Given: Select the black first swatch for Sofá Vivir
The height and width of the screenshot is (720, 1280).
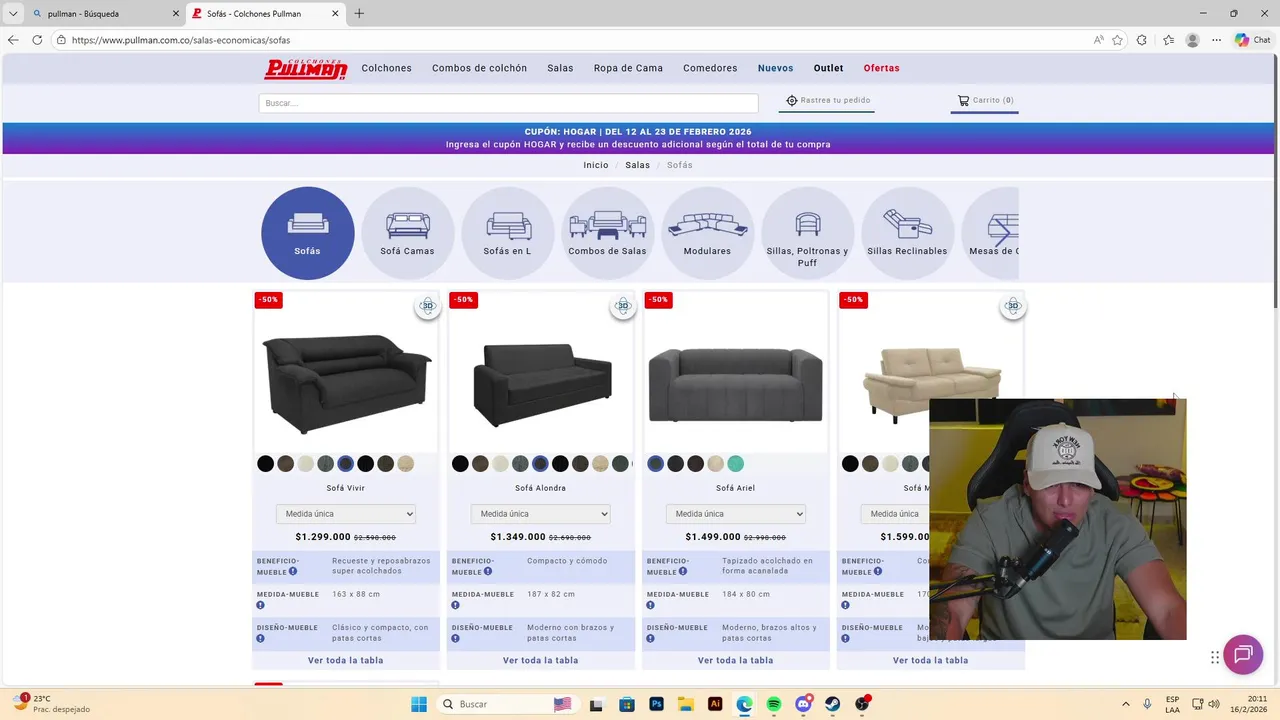Looking at the screenshot, I should point(265,464).
